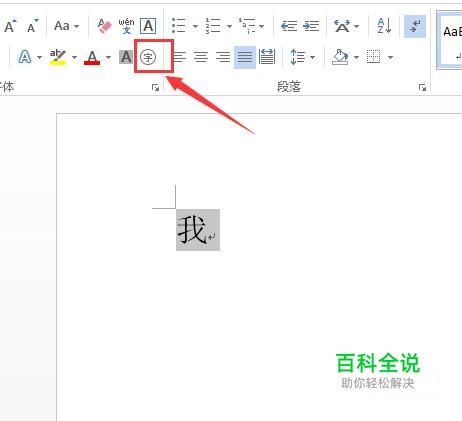Apply the yellow text highlight color
462x421 pixels.
[58, 57]
